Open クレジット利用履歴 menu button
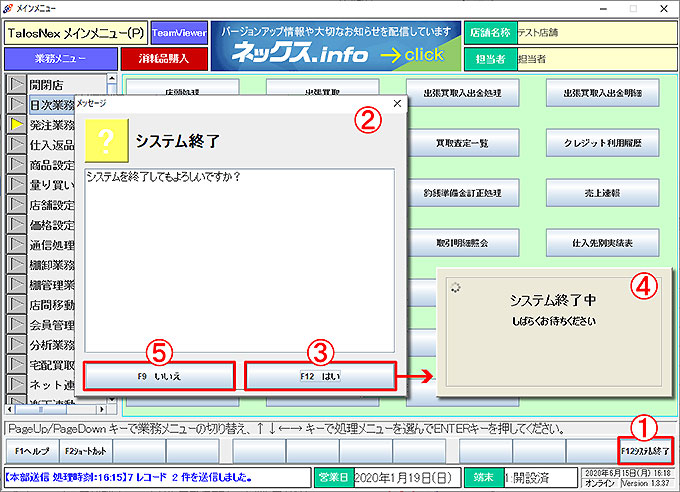Screen dimensions: 680x492 602,143
